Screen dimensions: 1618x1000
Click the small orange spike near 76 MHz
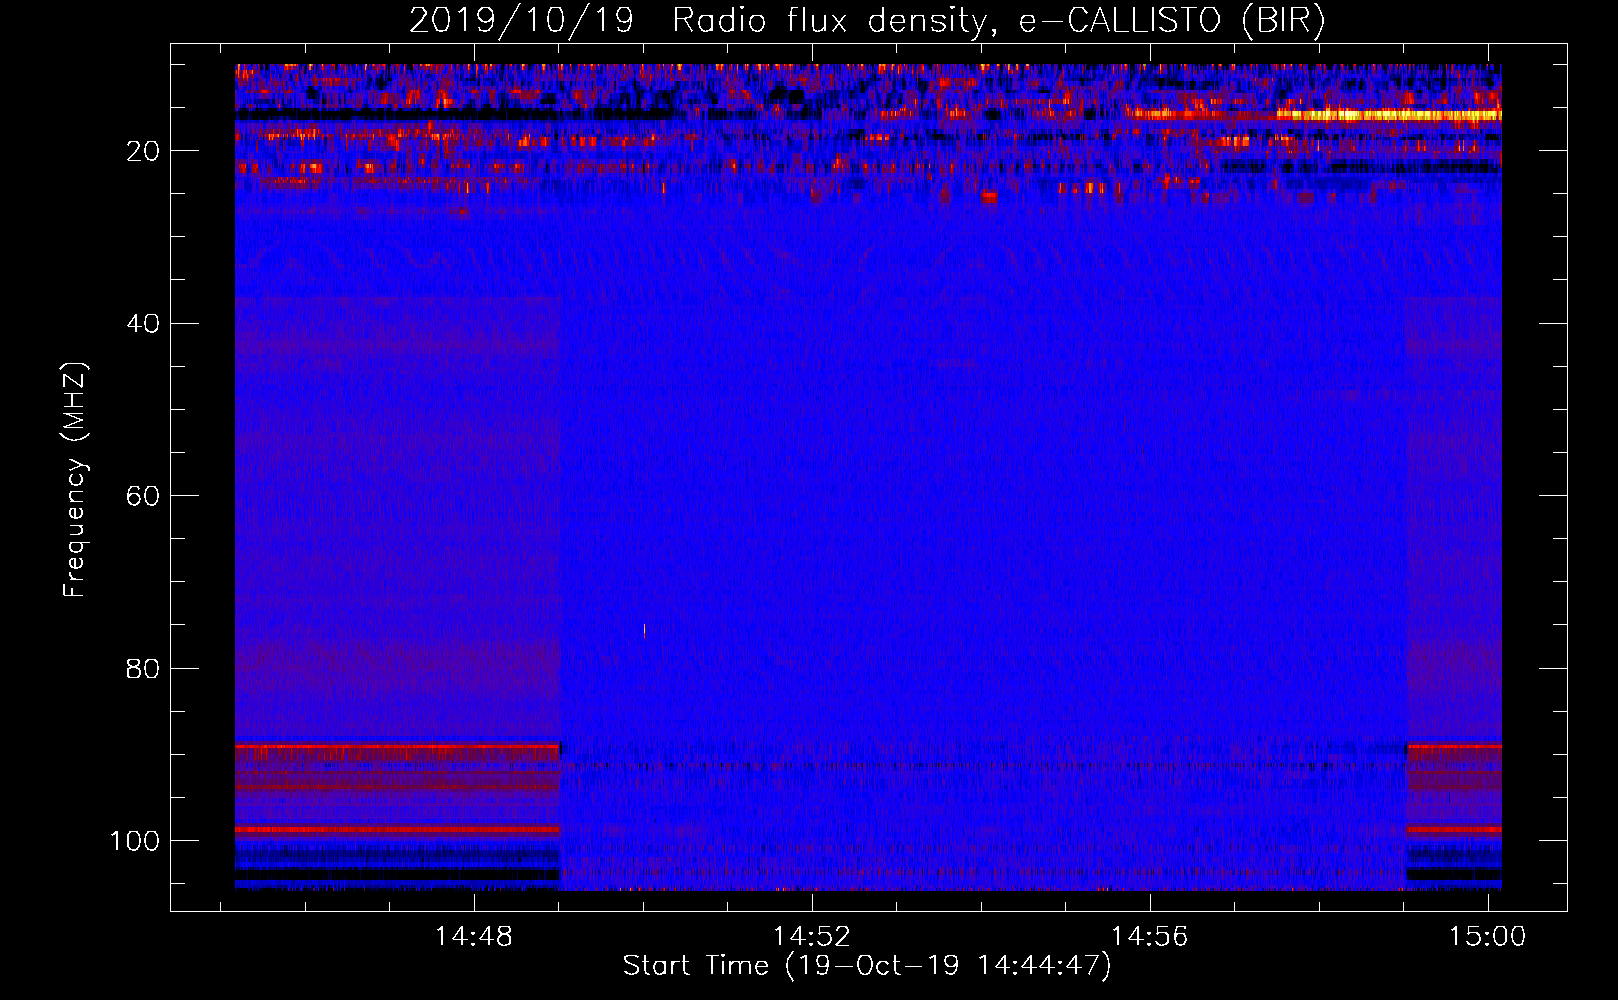644,630
